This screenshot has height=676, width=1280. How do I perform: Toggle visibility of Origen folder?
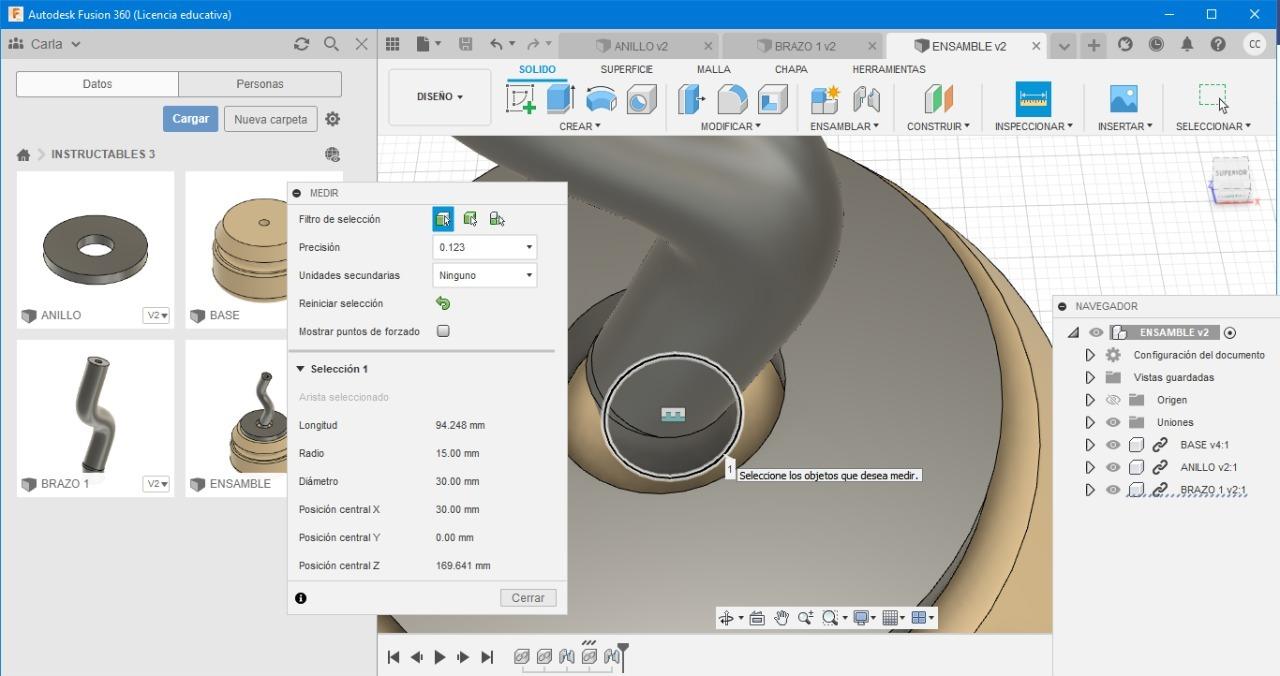[x=1112, y=400]
